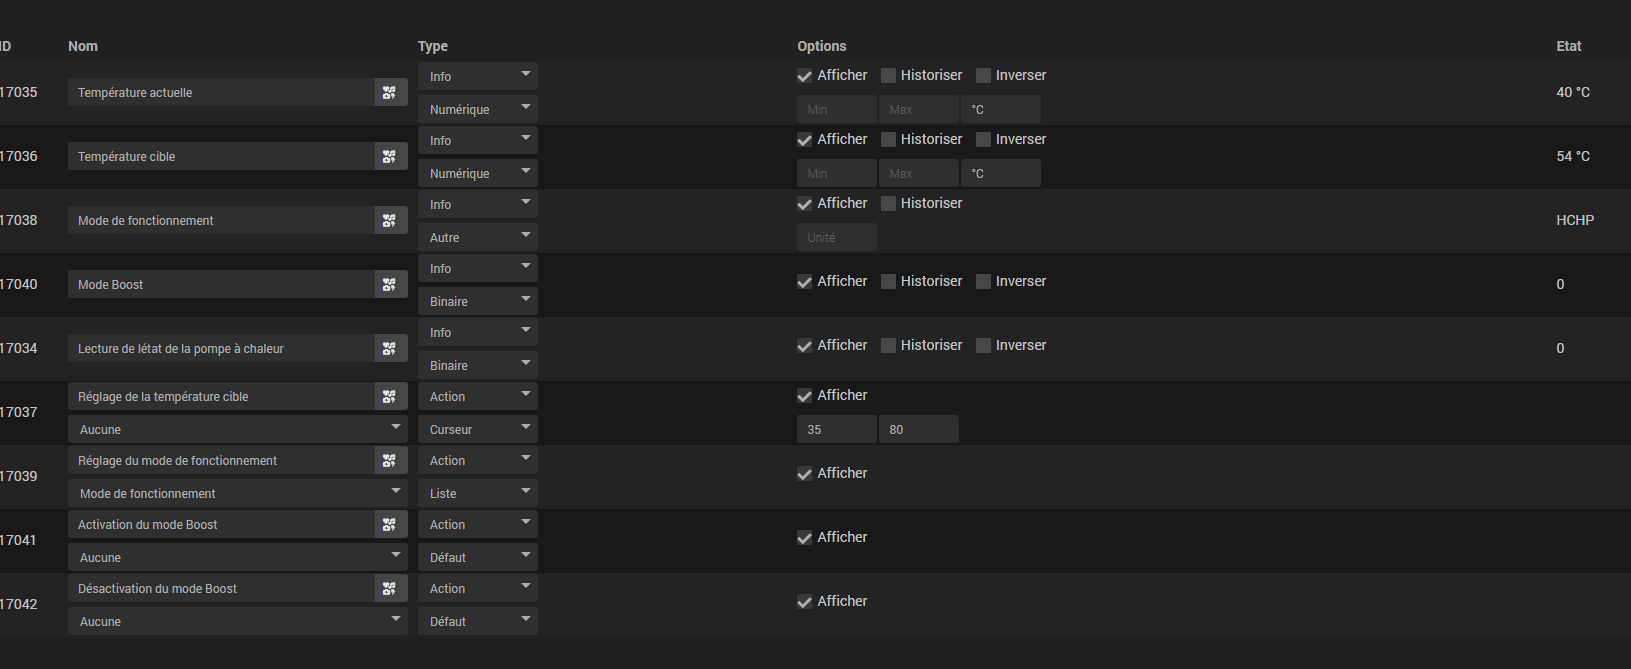Click the Unité field for Mode de fonctionnement
Screen dimensions: 1631x669
[836, 237]
